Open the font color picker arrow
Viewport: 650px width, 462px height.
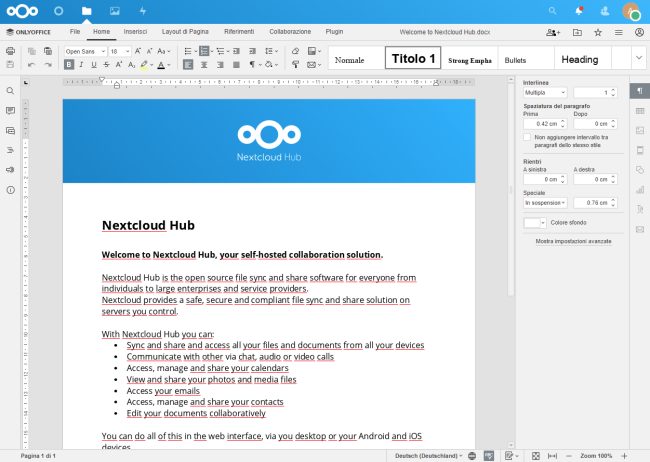pyautogui.click(x=169, y=65)
